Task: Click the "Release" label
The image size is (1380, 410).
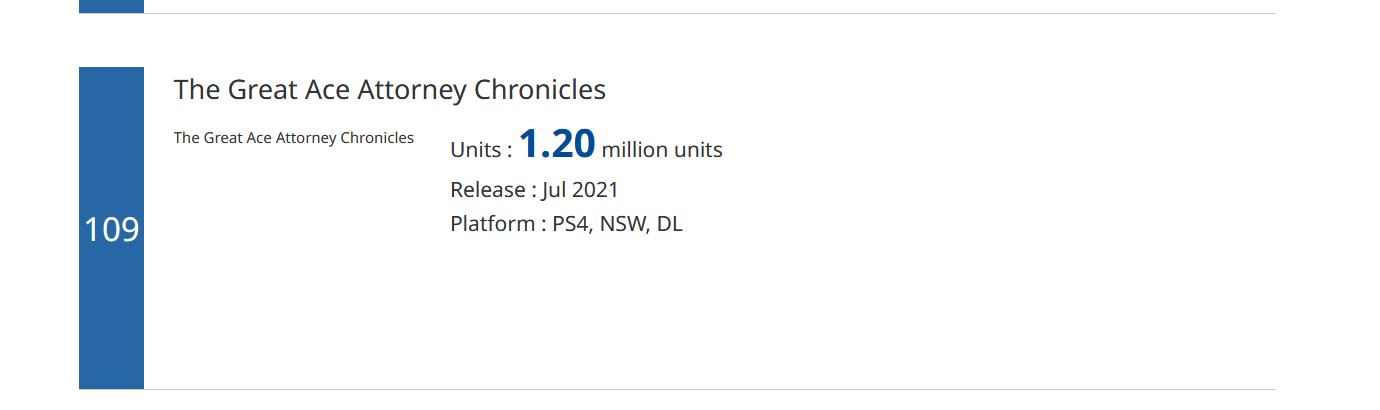Action: click(488, 190)
